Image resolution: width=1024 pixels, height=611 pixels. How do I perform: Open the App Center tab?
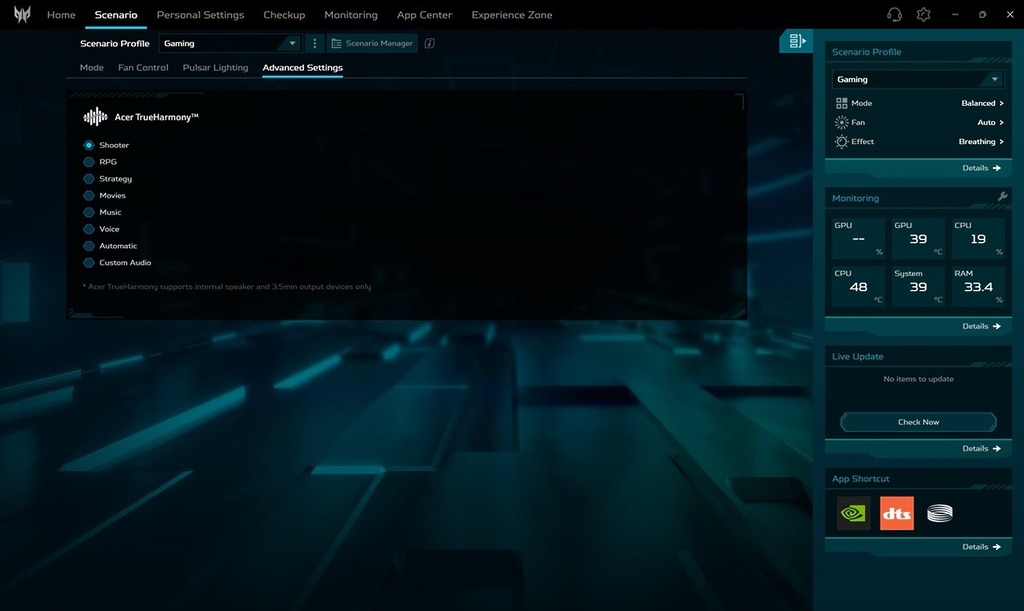(424, 14)
